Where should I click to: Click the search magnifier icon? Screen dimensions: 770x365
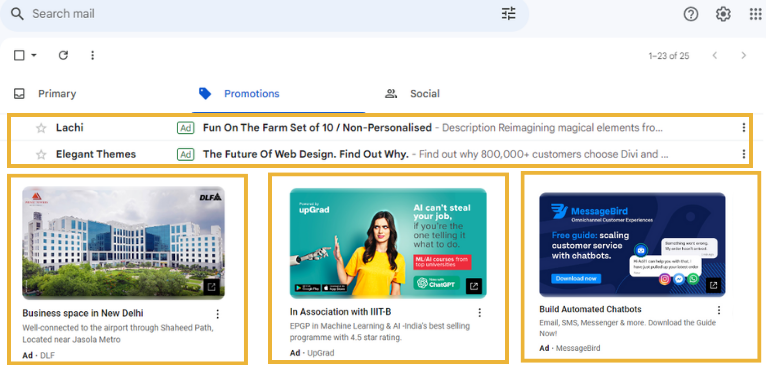pos(17,14)
